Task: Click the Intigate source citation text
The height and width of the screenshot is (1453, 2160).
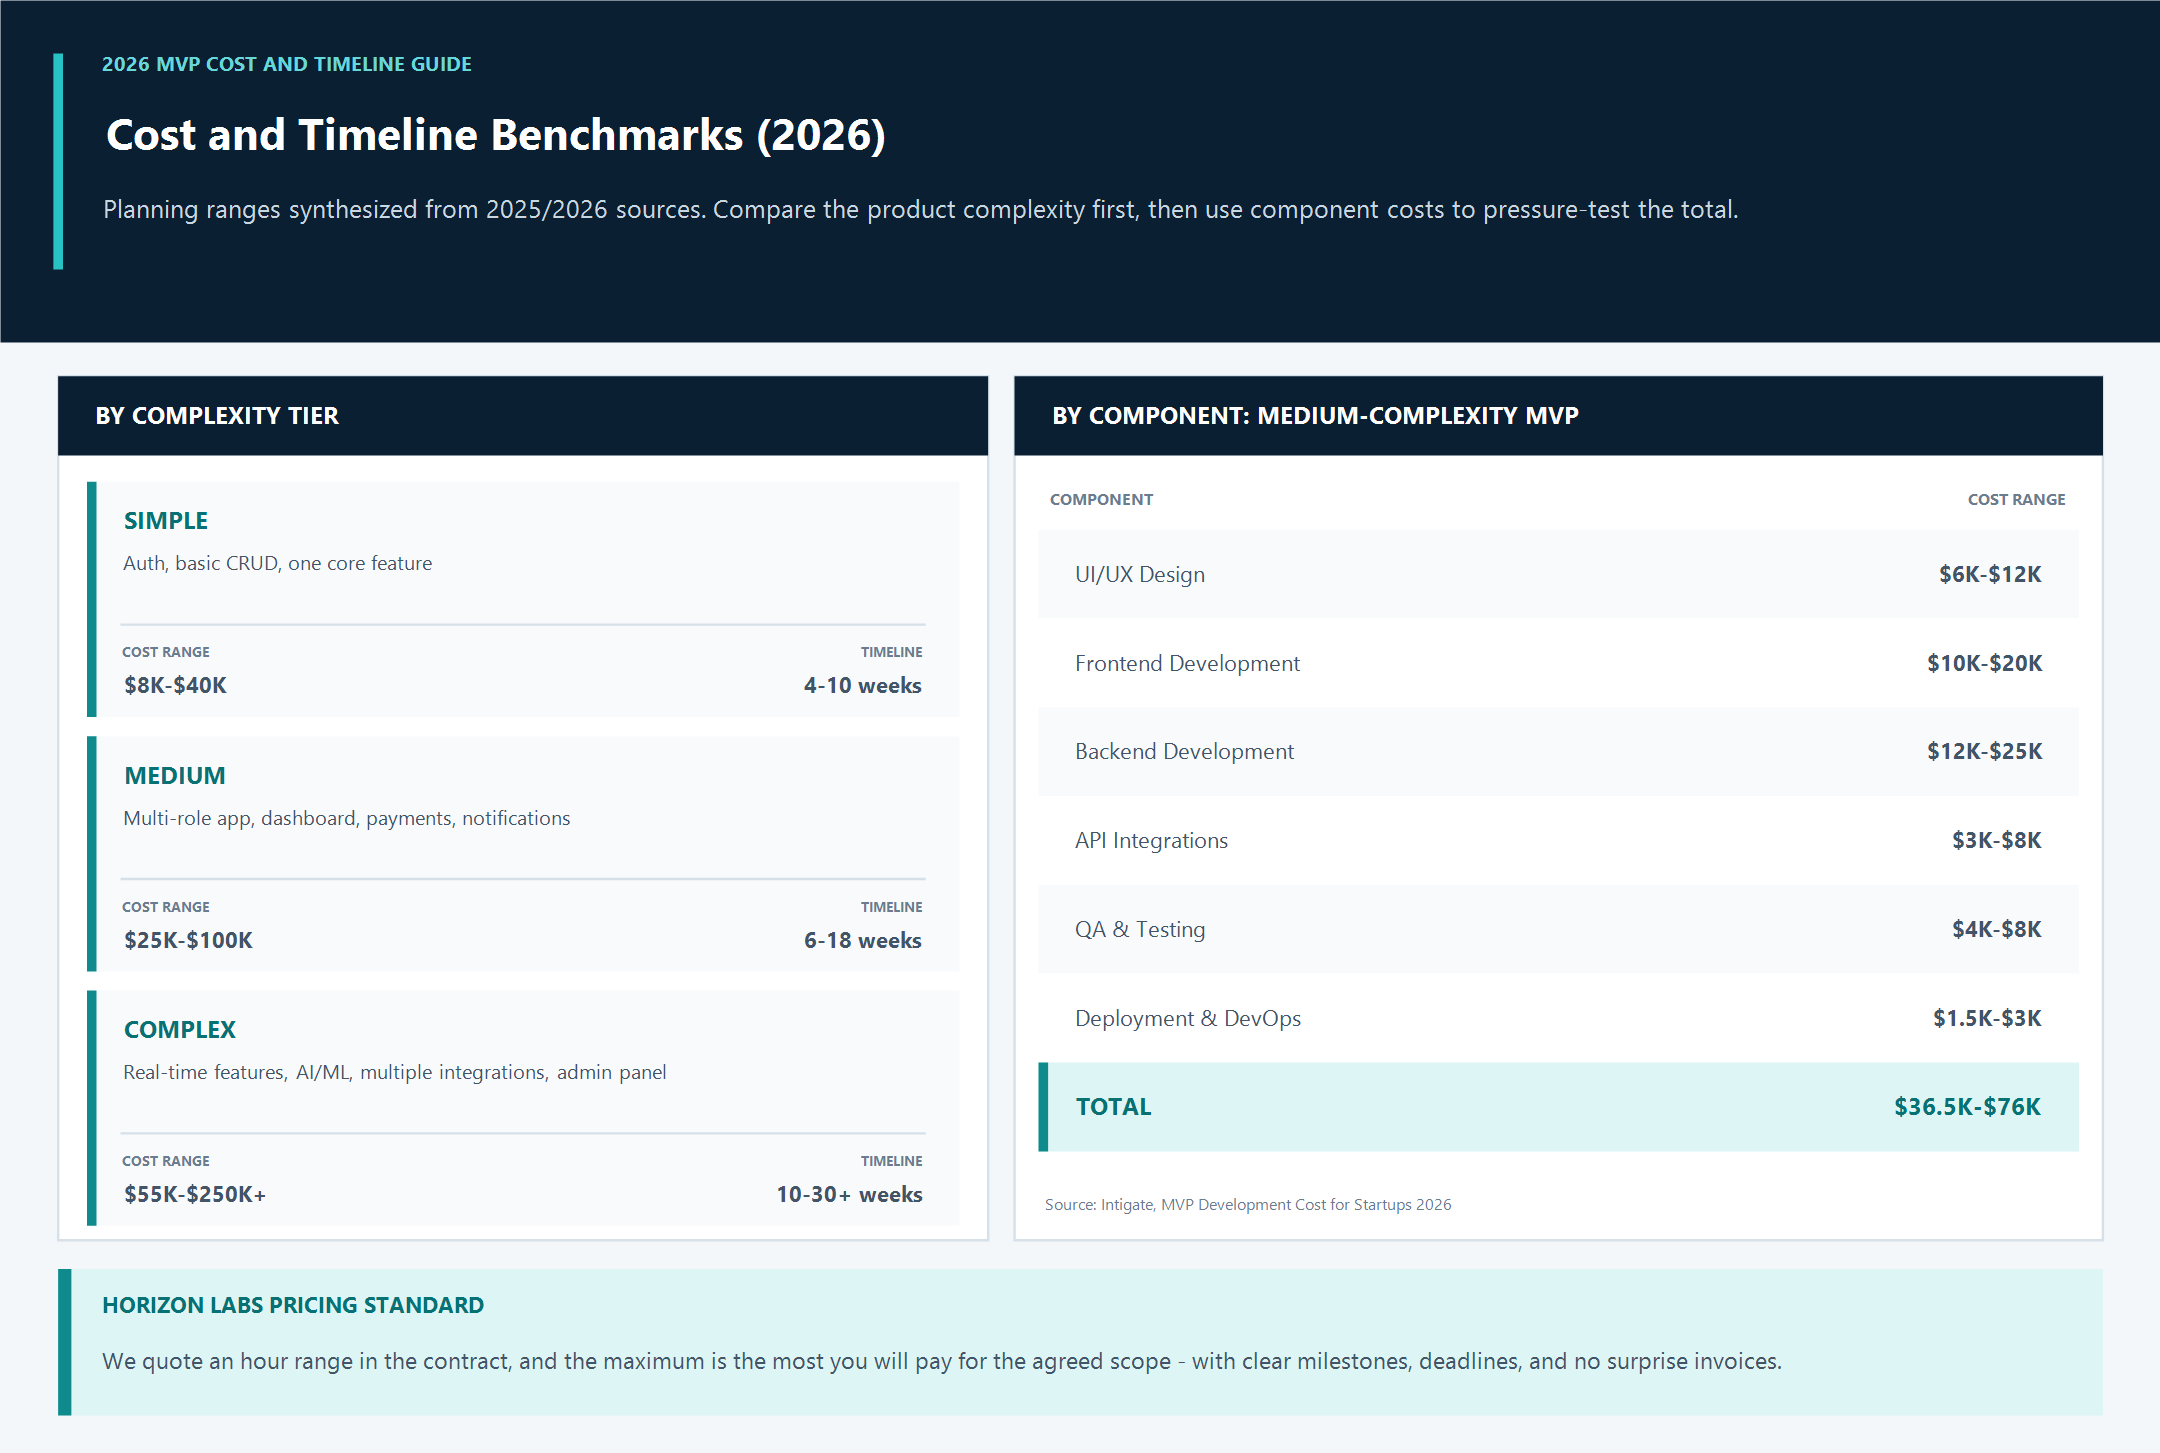Action: coord(1248,1205)
